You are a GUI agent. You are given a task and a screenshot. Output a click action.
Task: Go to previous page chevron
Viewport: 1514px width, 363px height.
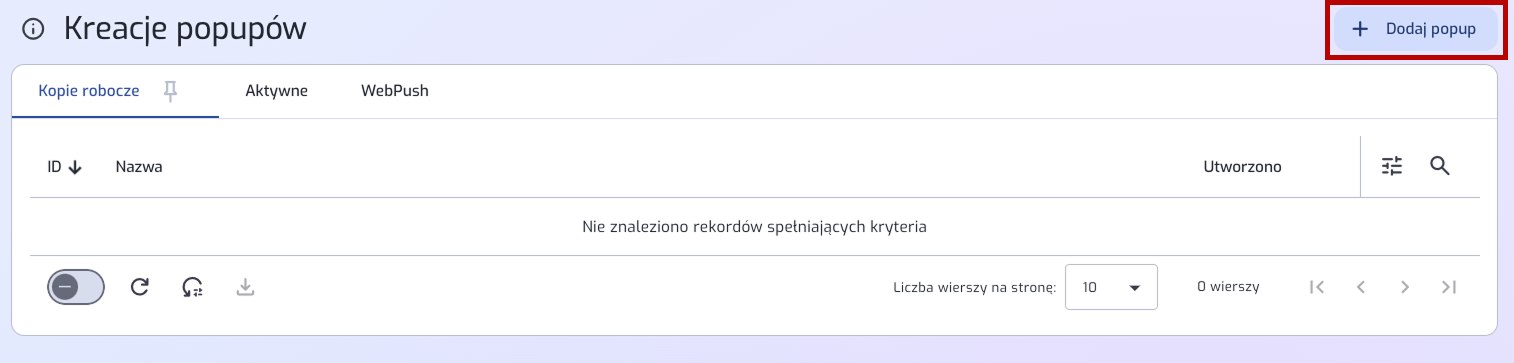(1361, 287)
